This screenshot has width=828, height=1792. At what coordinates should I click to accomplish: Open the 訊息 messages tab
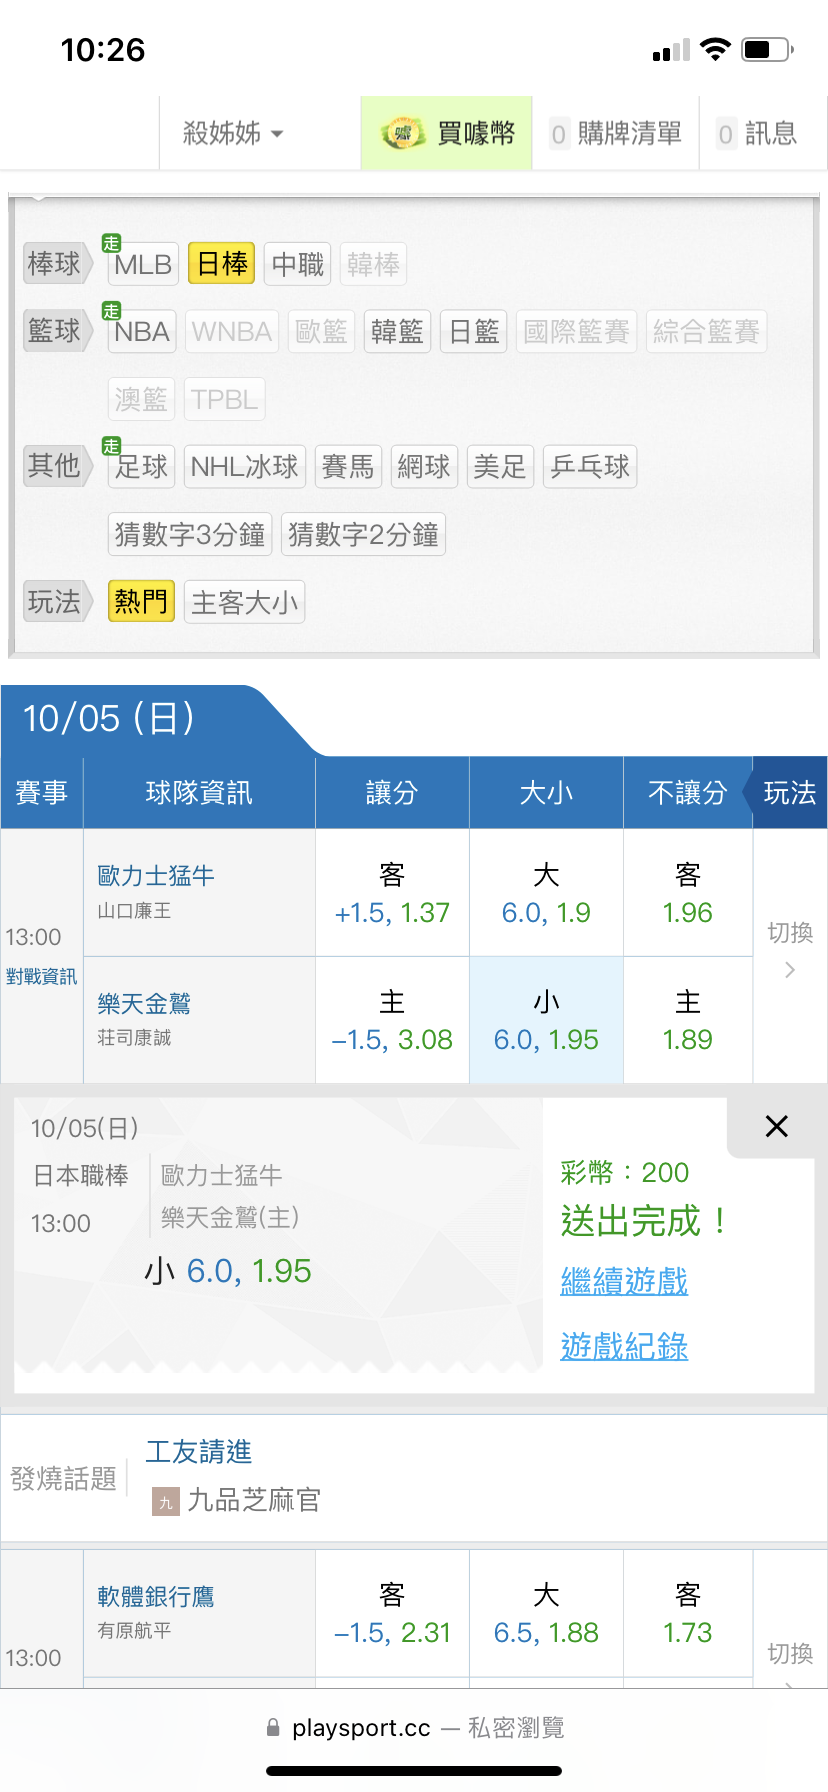point(757,133)
